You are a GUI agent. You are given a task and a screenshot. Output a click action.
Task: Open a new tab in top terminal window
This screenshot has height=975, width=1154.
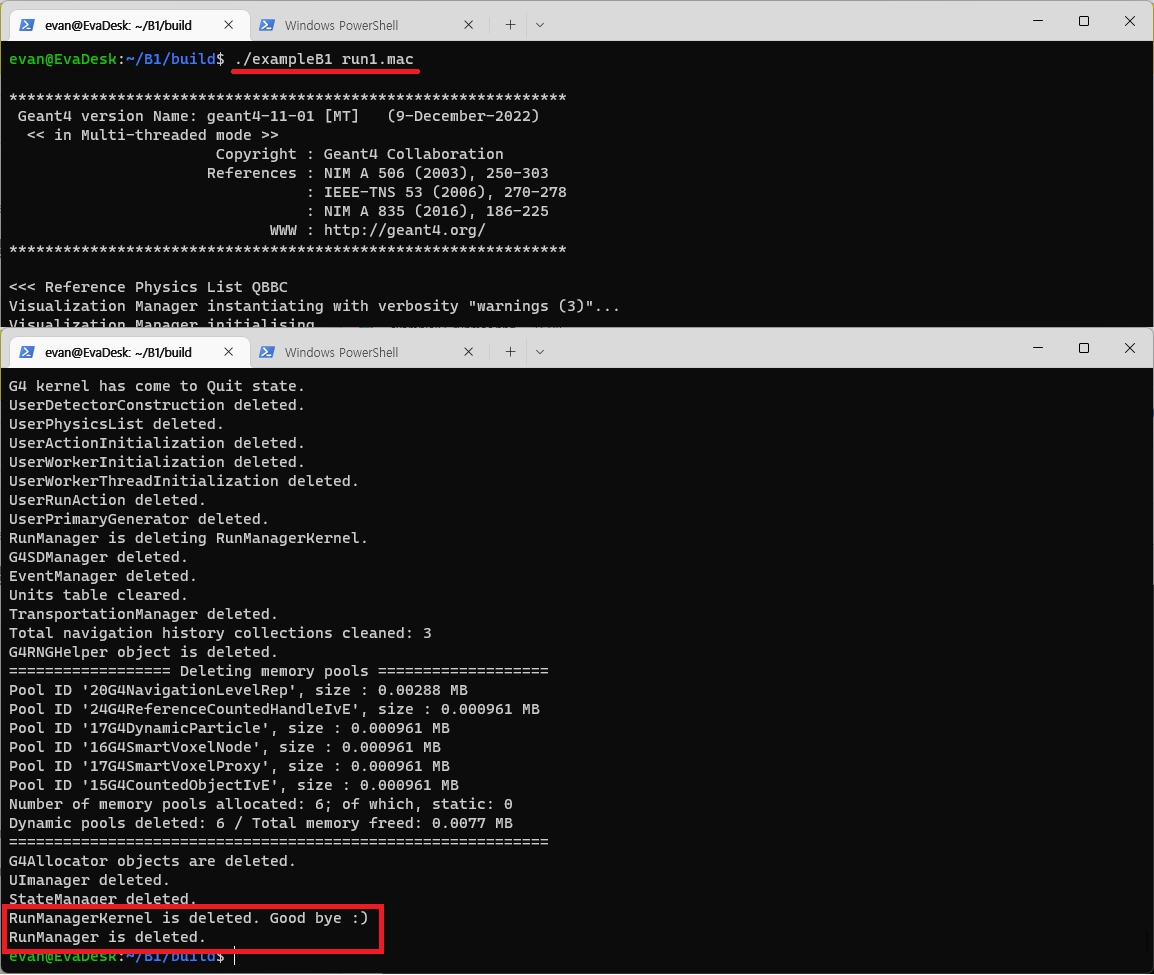coord(510,25)
